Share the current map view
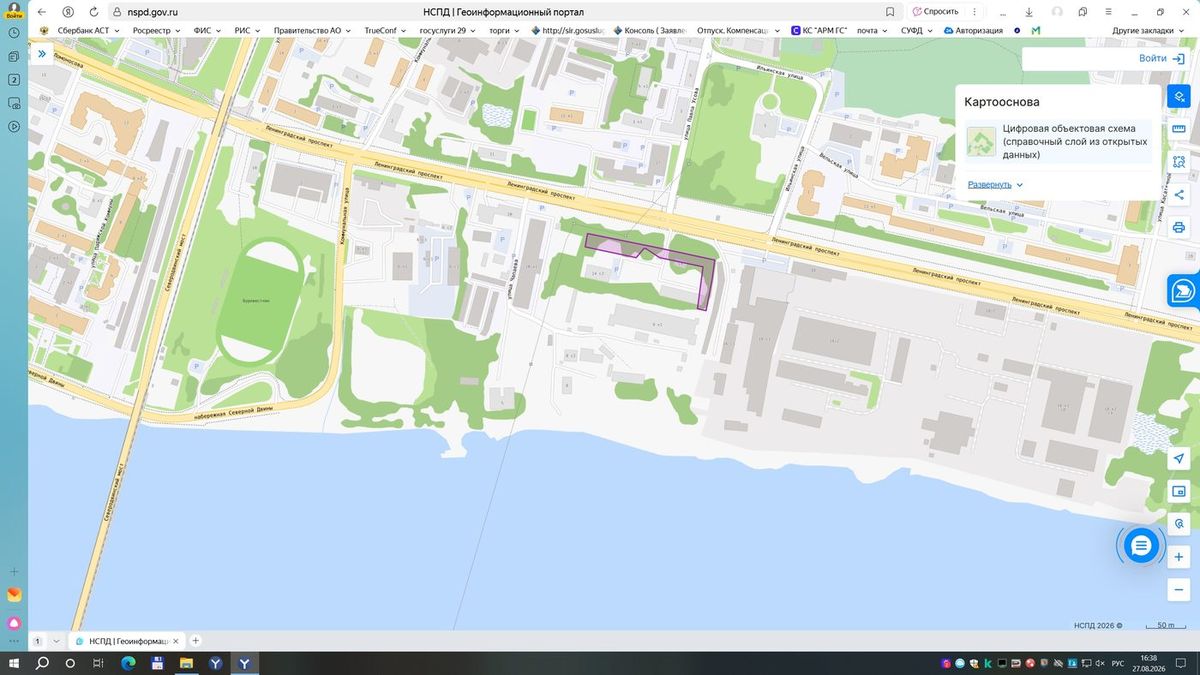The width and height of the screenshot is (1200, 675). pyautogui.click(x=1179, y=195)
